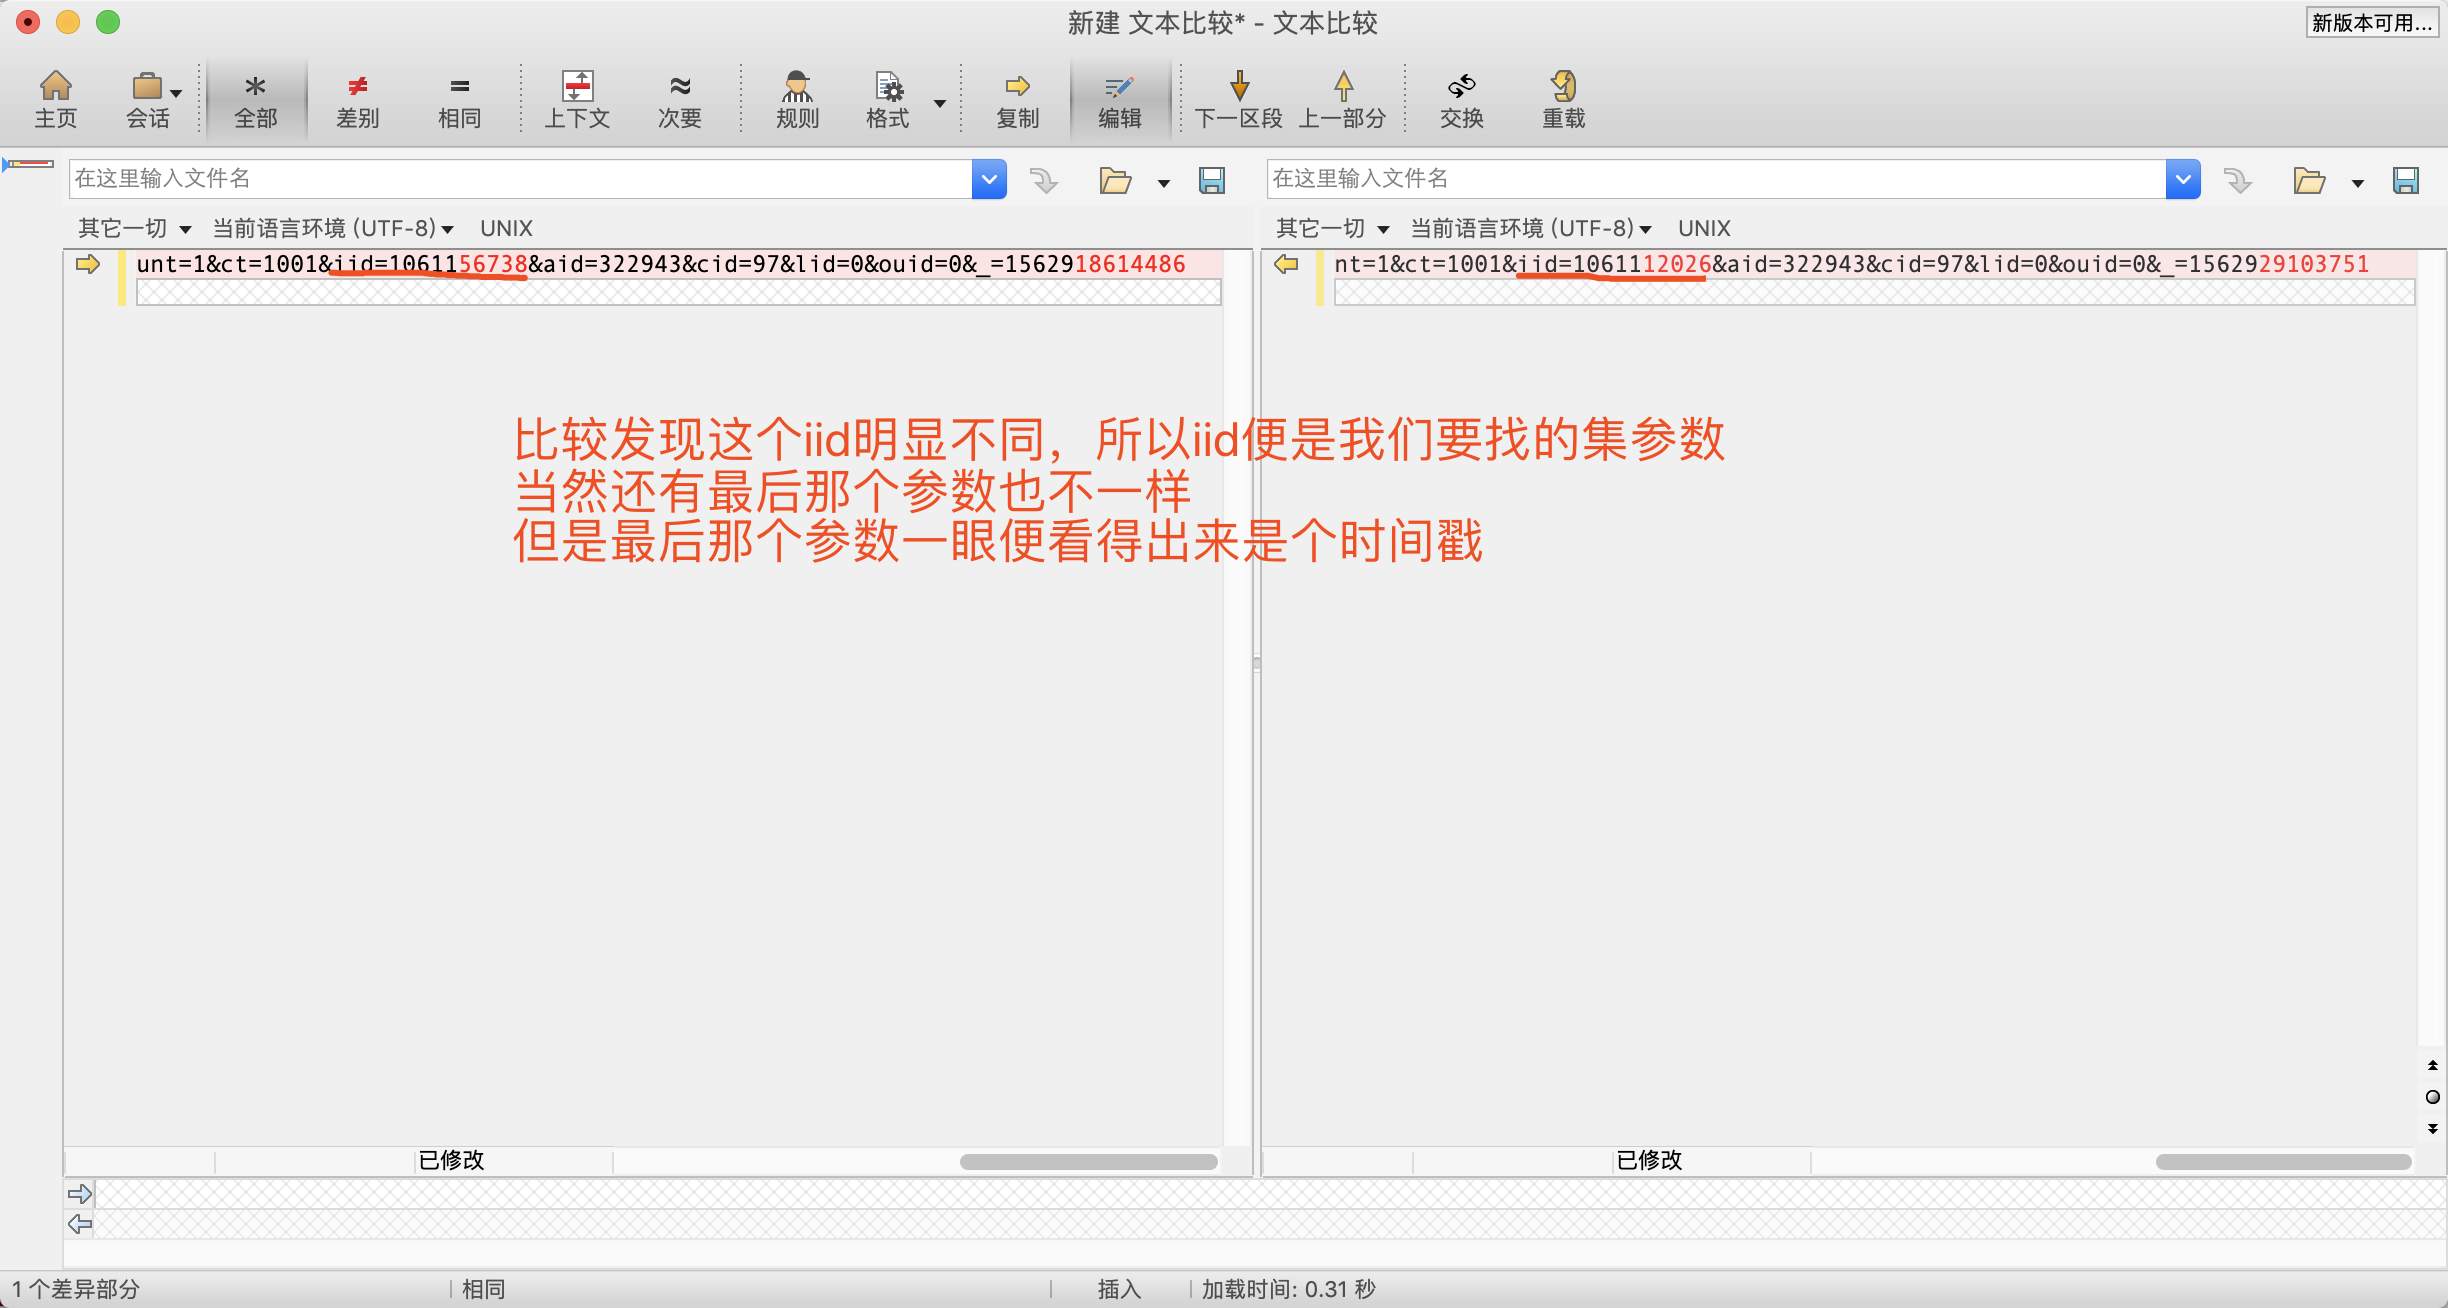Expand right pane open-folder dropdown arrow
Screen dimensions: 2448x1308
tap(2358, 183)
